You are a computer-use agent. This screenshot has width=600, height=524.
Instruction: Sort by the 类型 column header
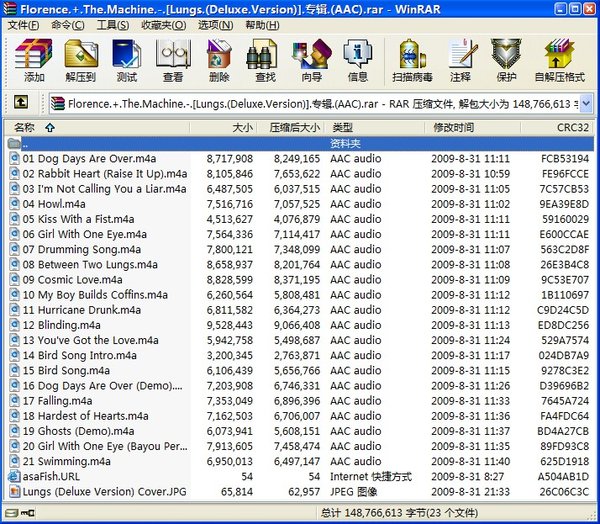click(x=374, y=127)
